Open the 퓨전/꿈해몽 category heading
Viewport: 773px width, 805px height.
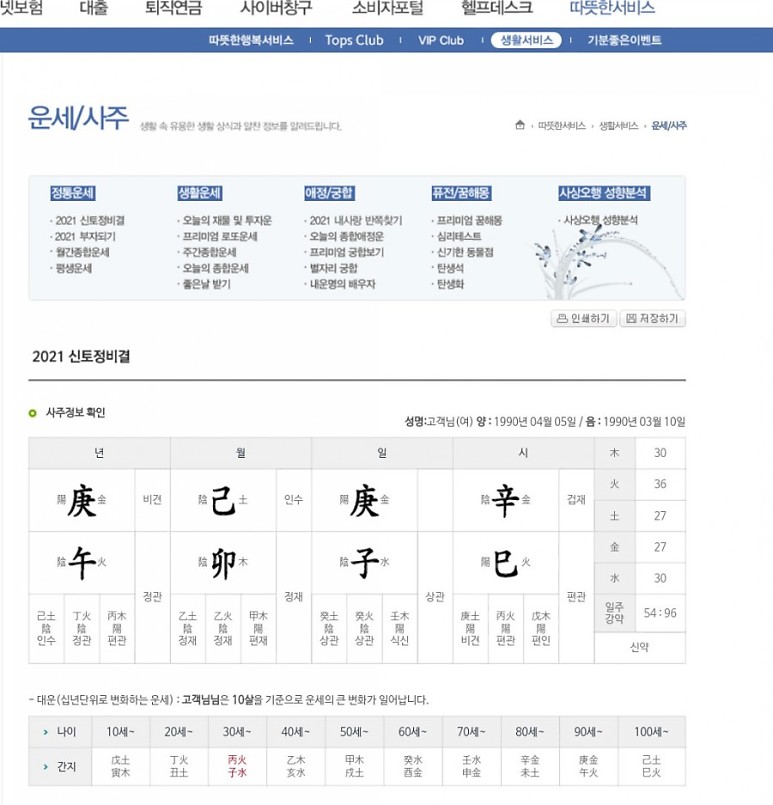click(x=461, y=193)
